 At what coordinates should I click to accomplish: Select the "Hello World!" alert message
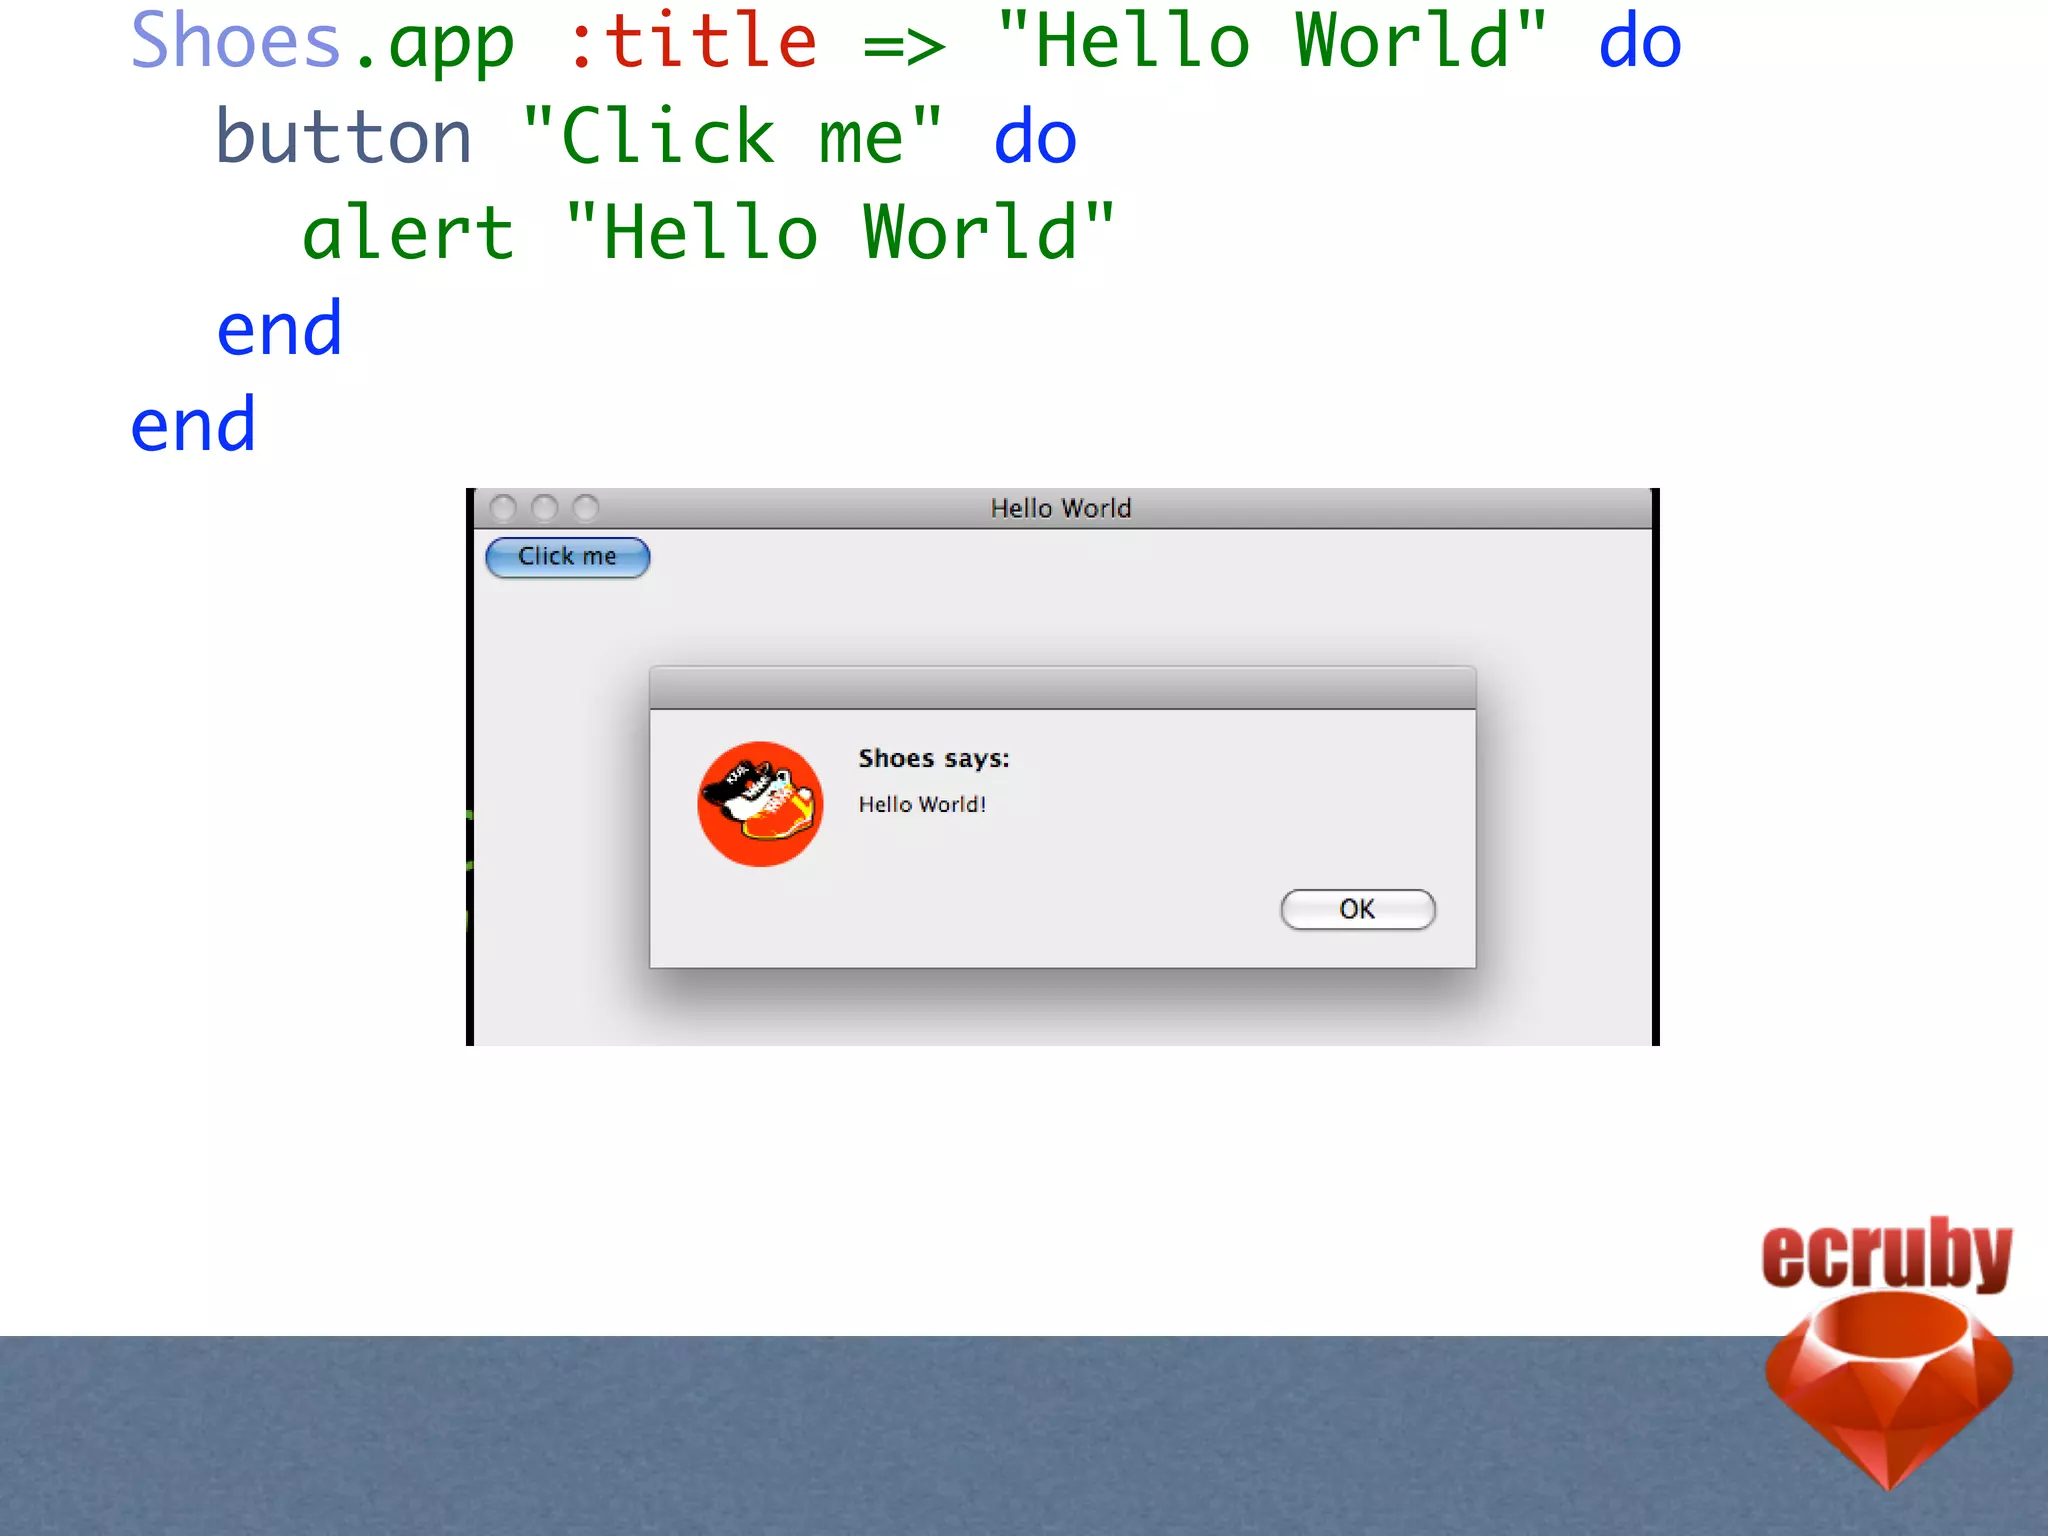922,804
